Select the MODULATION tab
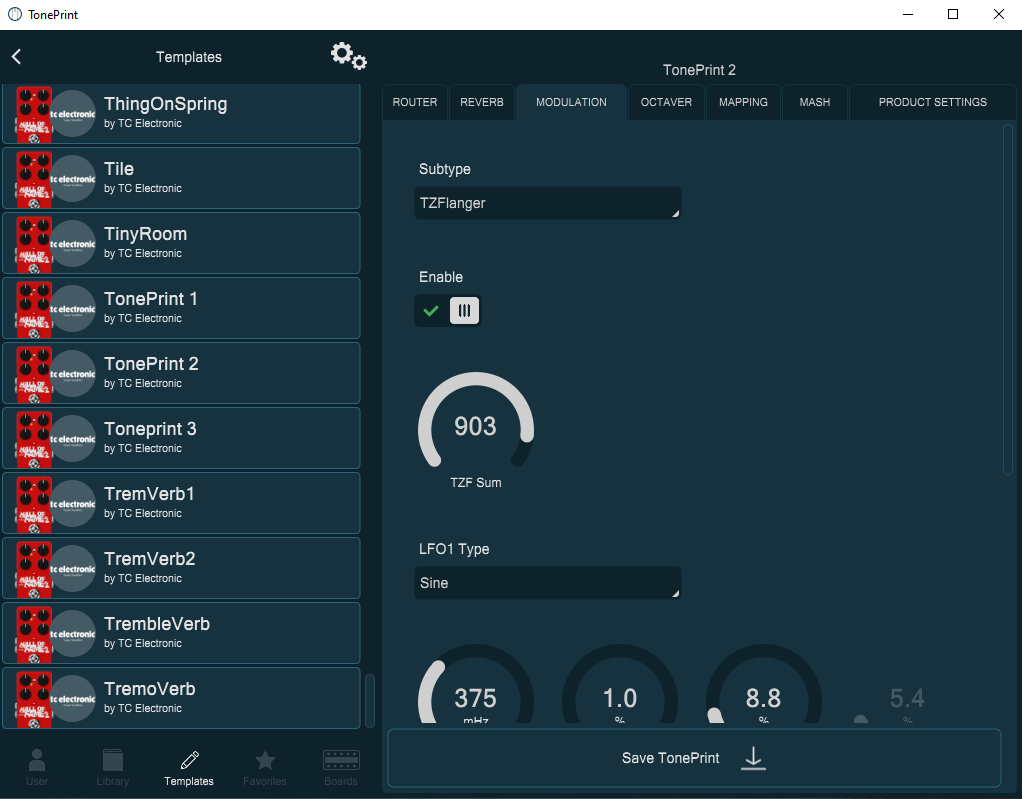The height and width of the screenshot is (799, 1022). [x=571, y=102]
